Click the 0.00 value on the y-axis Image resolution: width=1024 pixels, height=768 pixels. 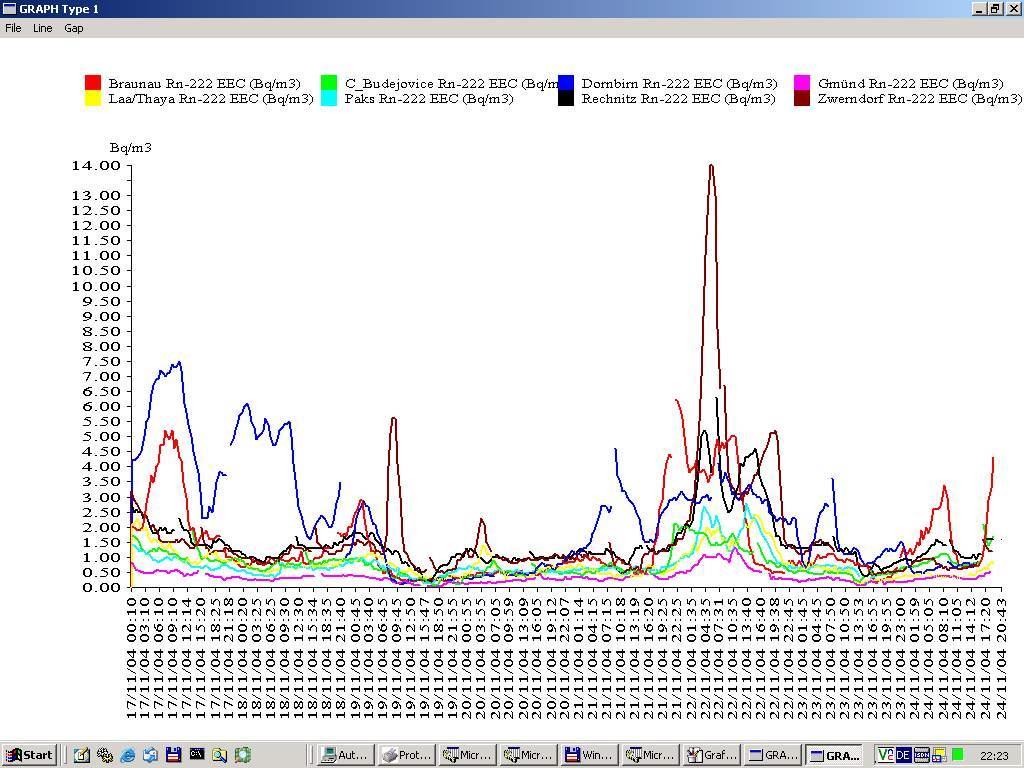click(x=102, y=588)
